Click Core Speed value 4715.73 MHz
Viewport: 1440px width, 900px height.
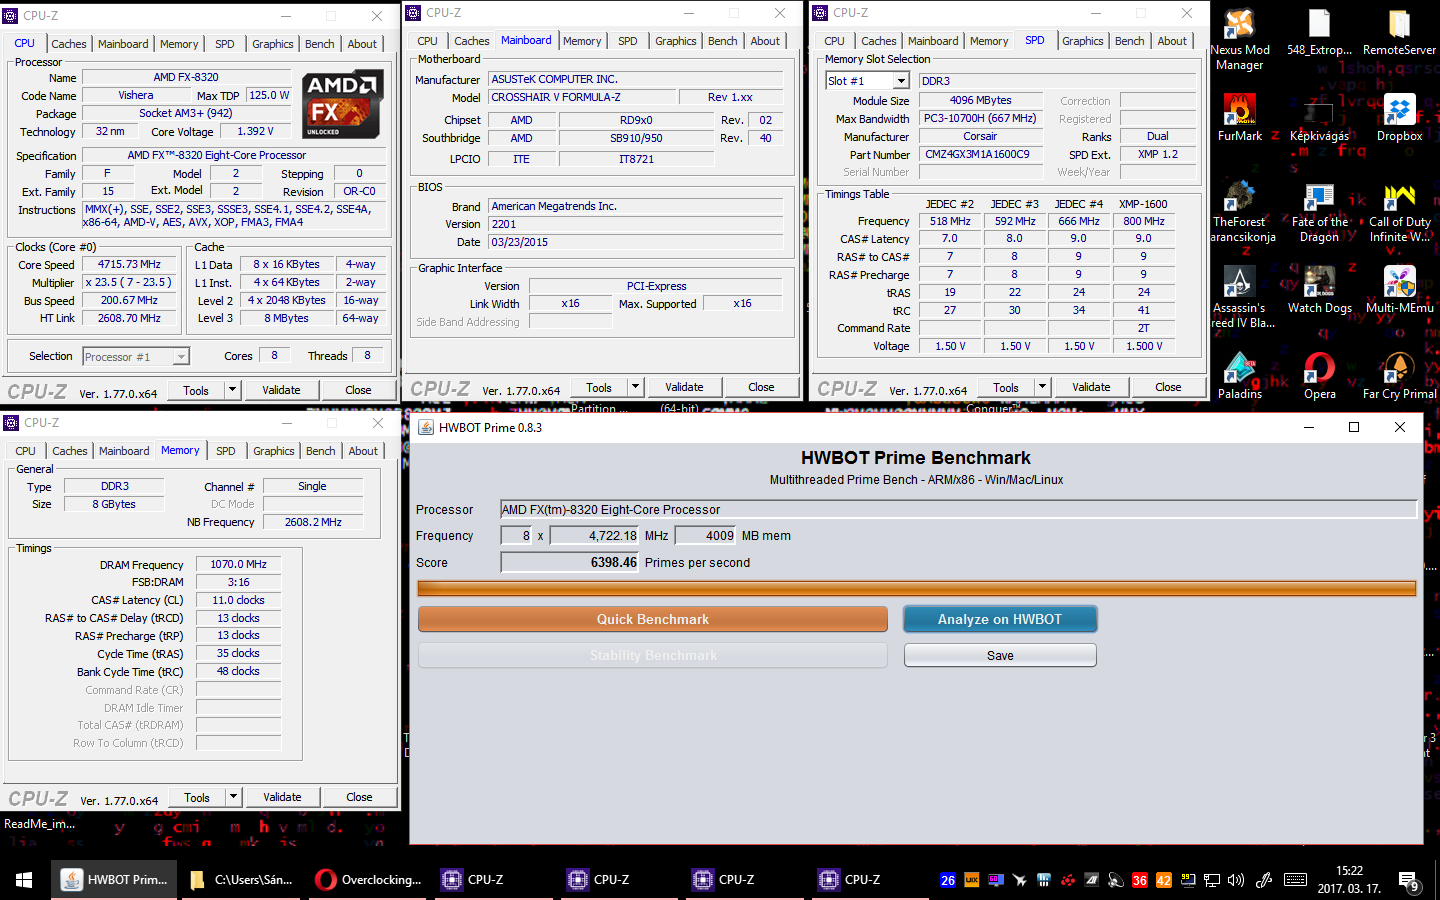pyautogui.click(x=129, y=265)
